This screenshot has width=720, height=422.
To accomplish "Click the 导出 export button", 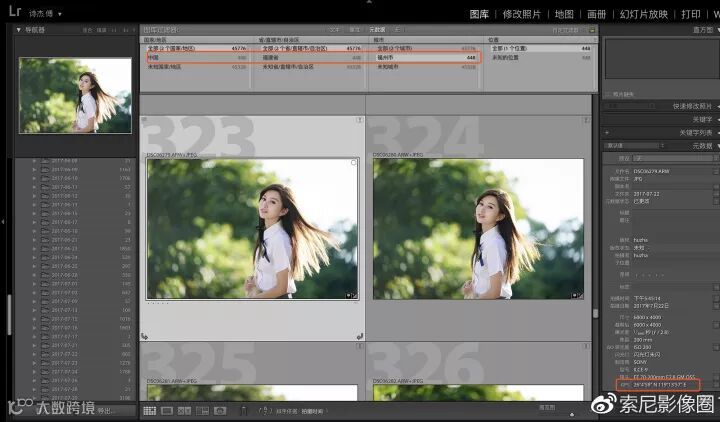I will (106, 411).
